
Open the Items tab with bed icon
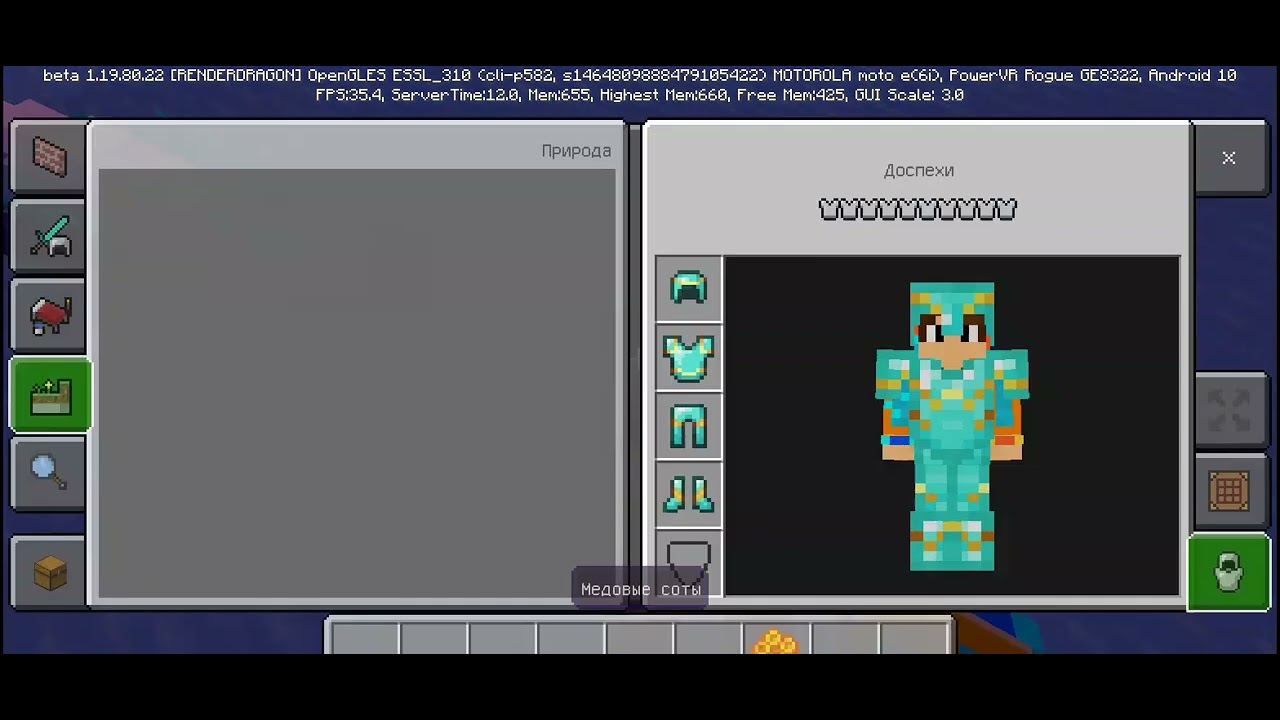point(50,316)
